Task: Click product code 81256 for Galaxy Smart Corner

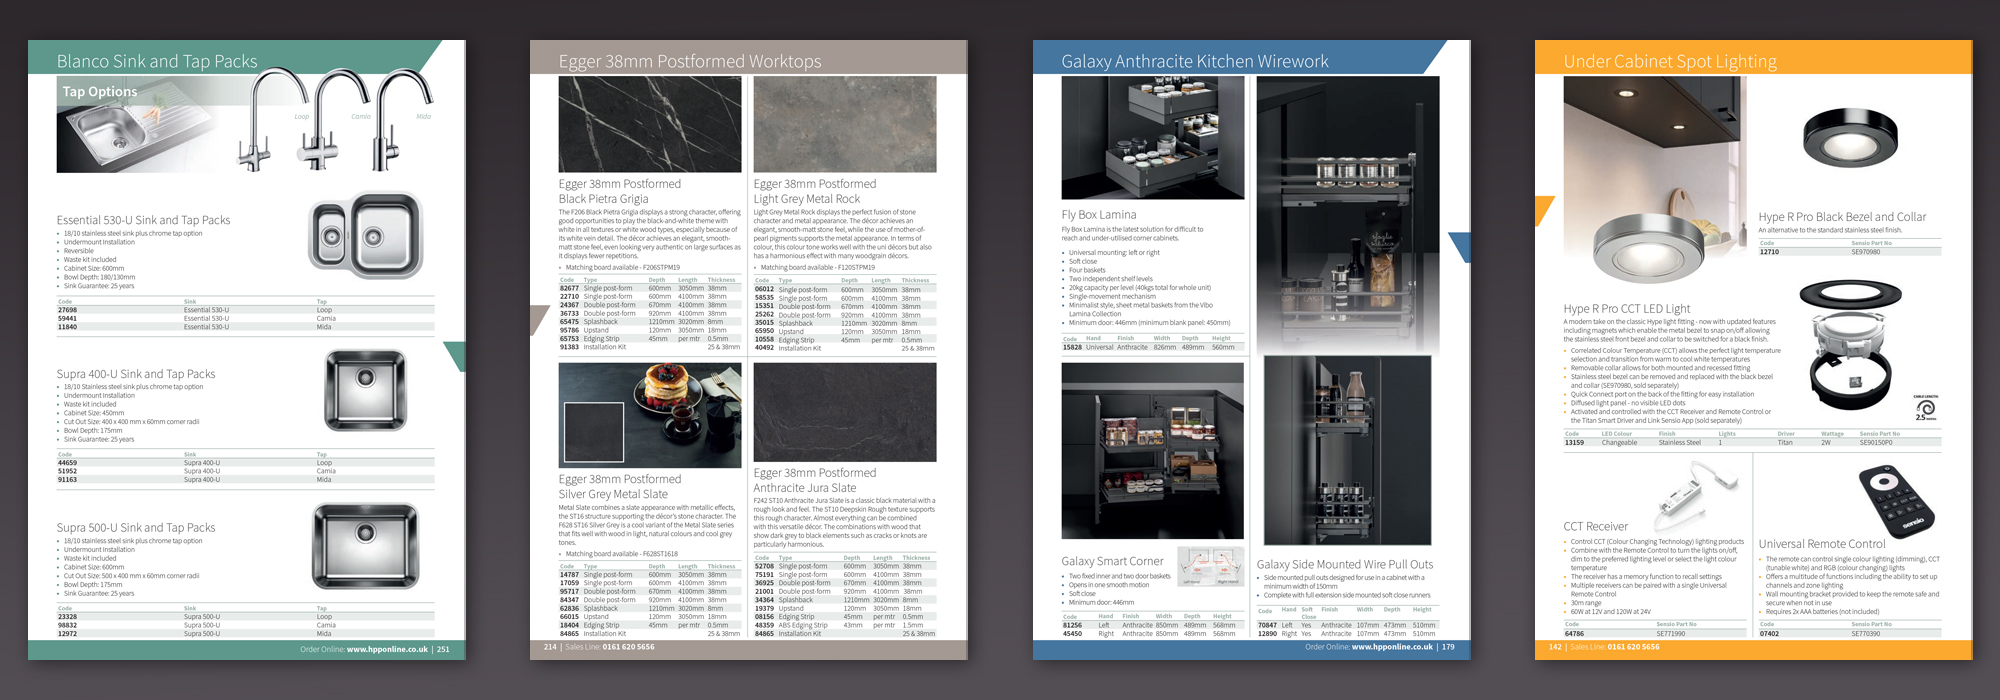Action: point(1072,625)
